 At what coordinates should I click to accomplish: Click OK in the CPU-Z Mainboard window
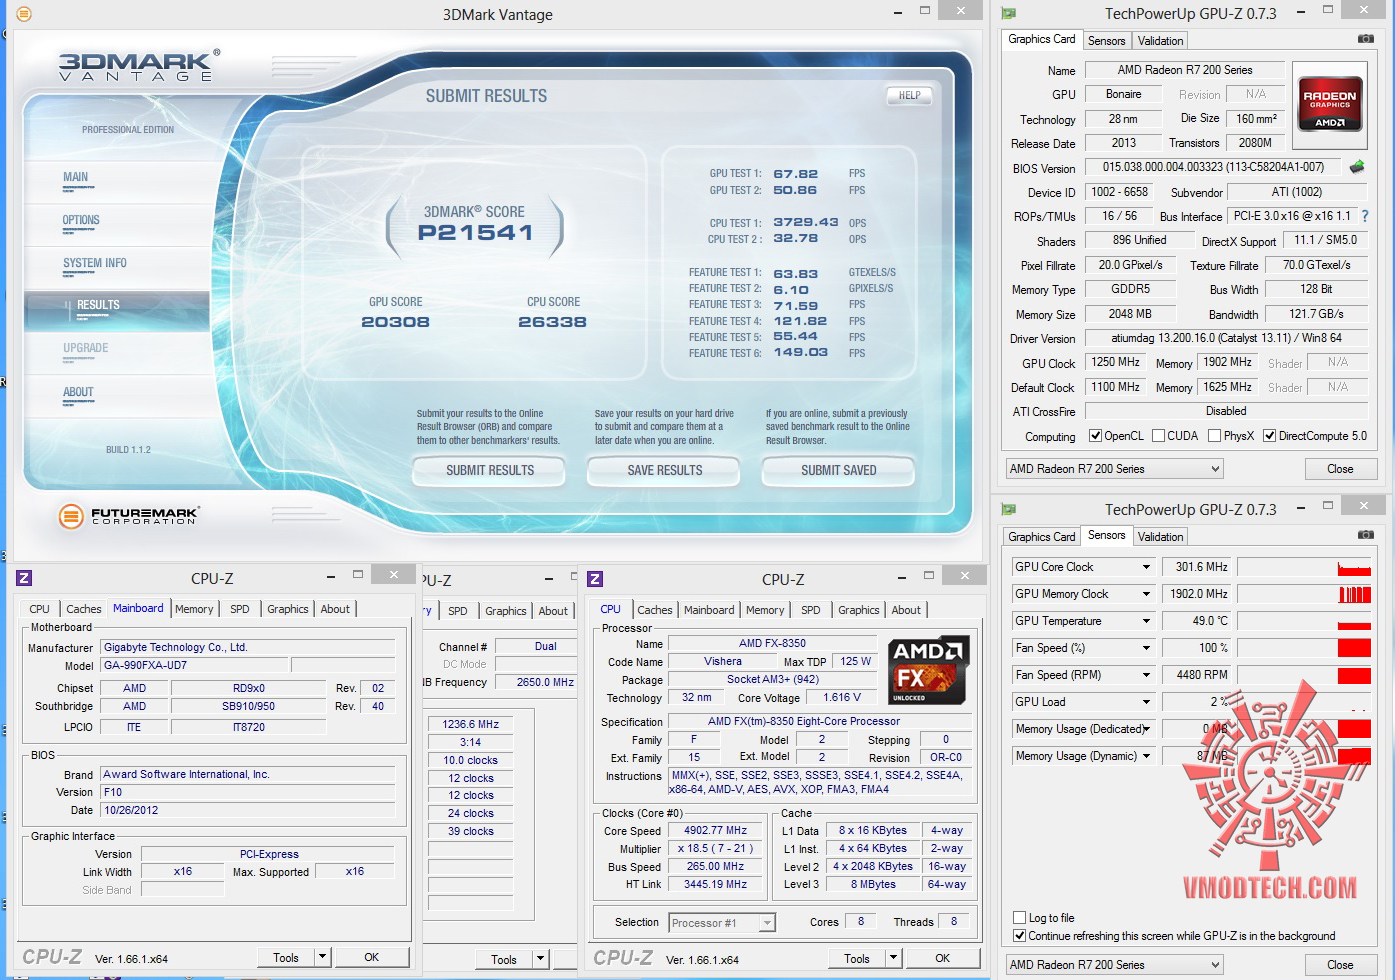point(371,957)
